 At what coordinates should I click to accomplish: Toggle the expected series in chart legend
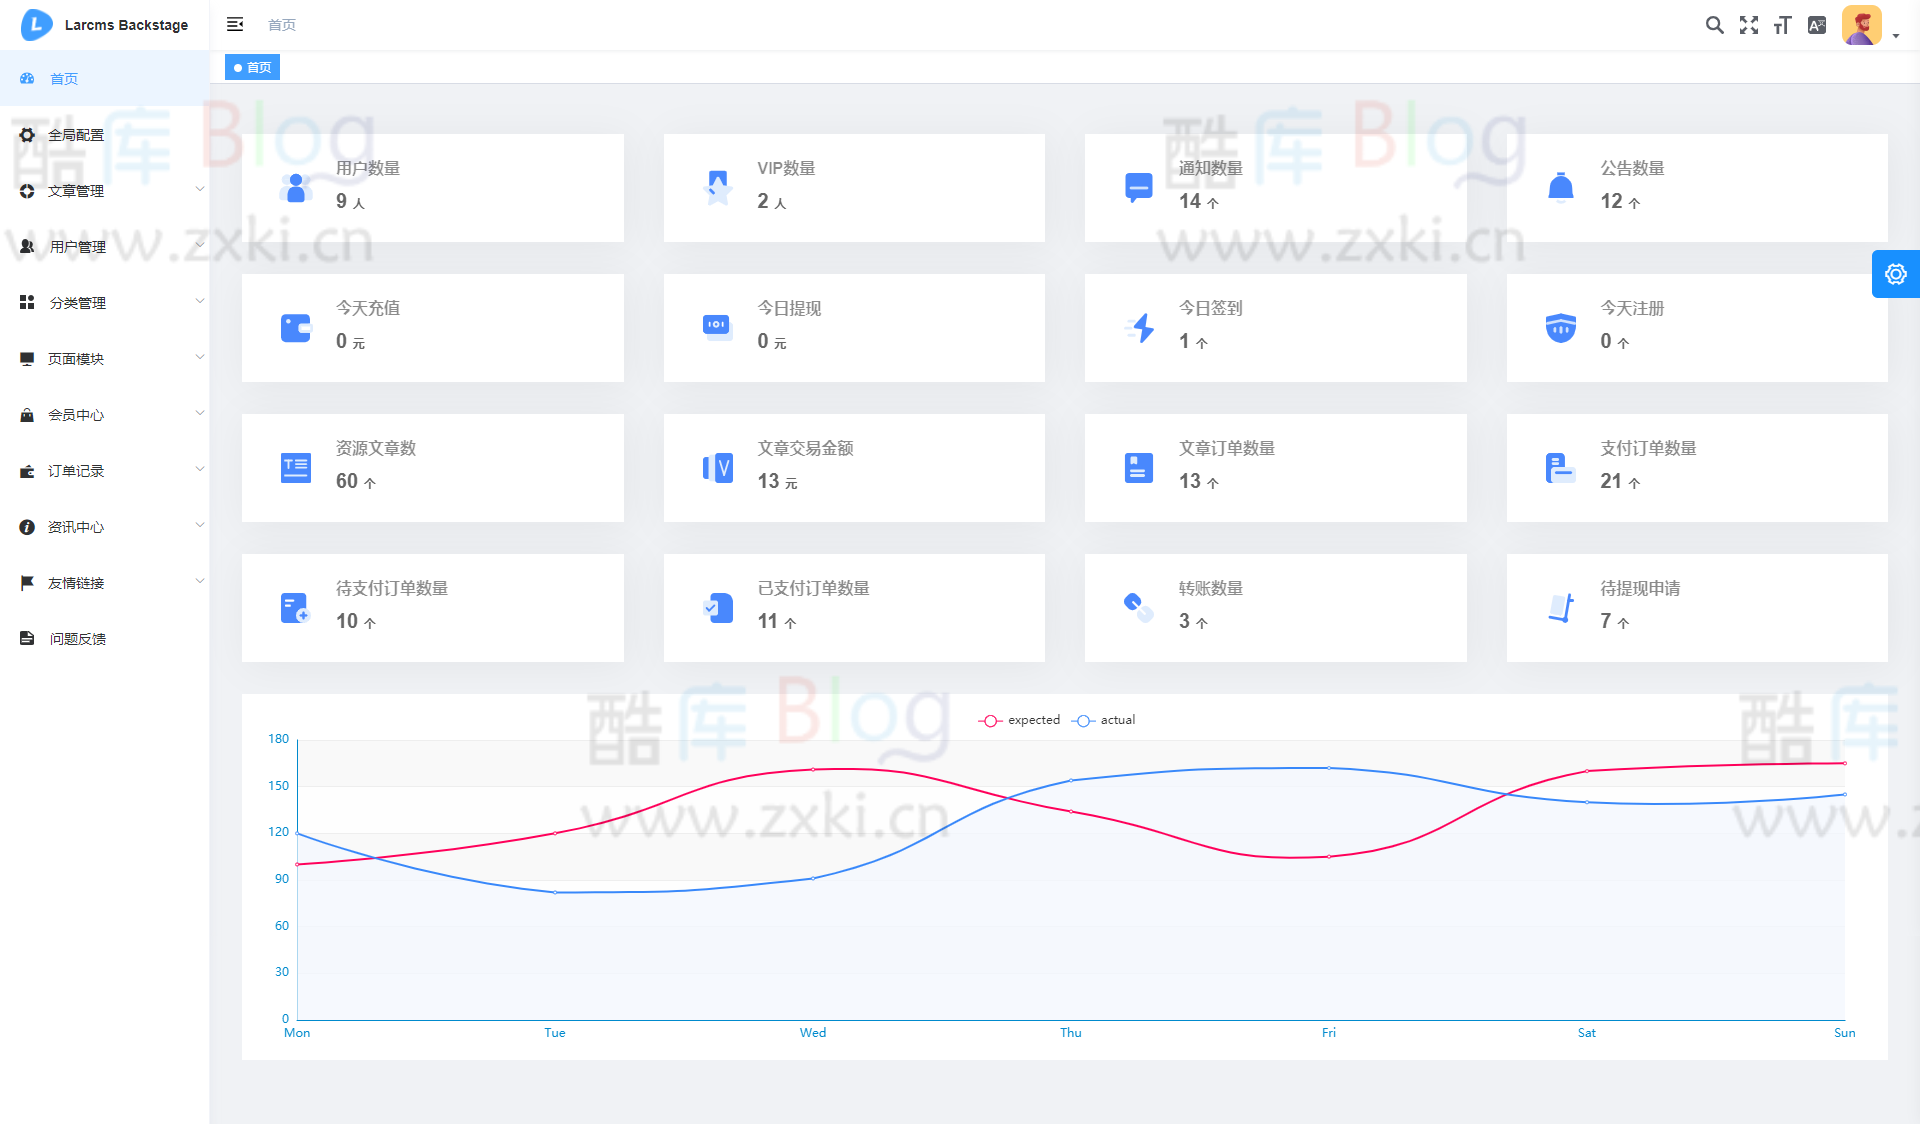point(1020,720)
